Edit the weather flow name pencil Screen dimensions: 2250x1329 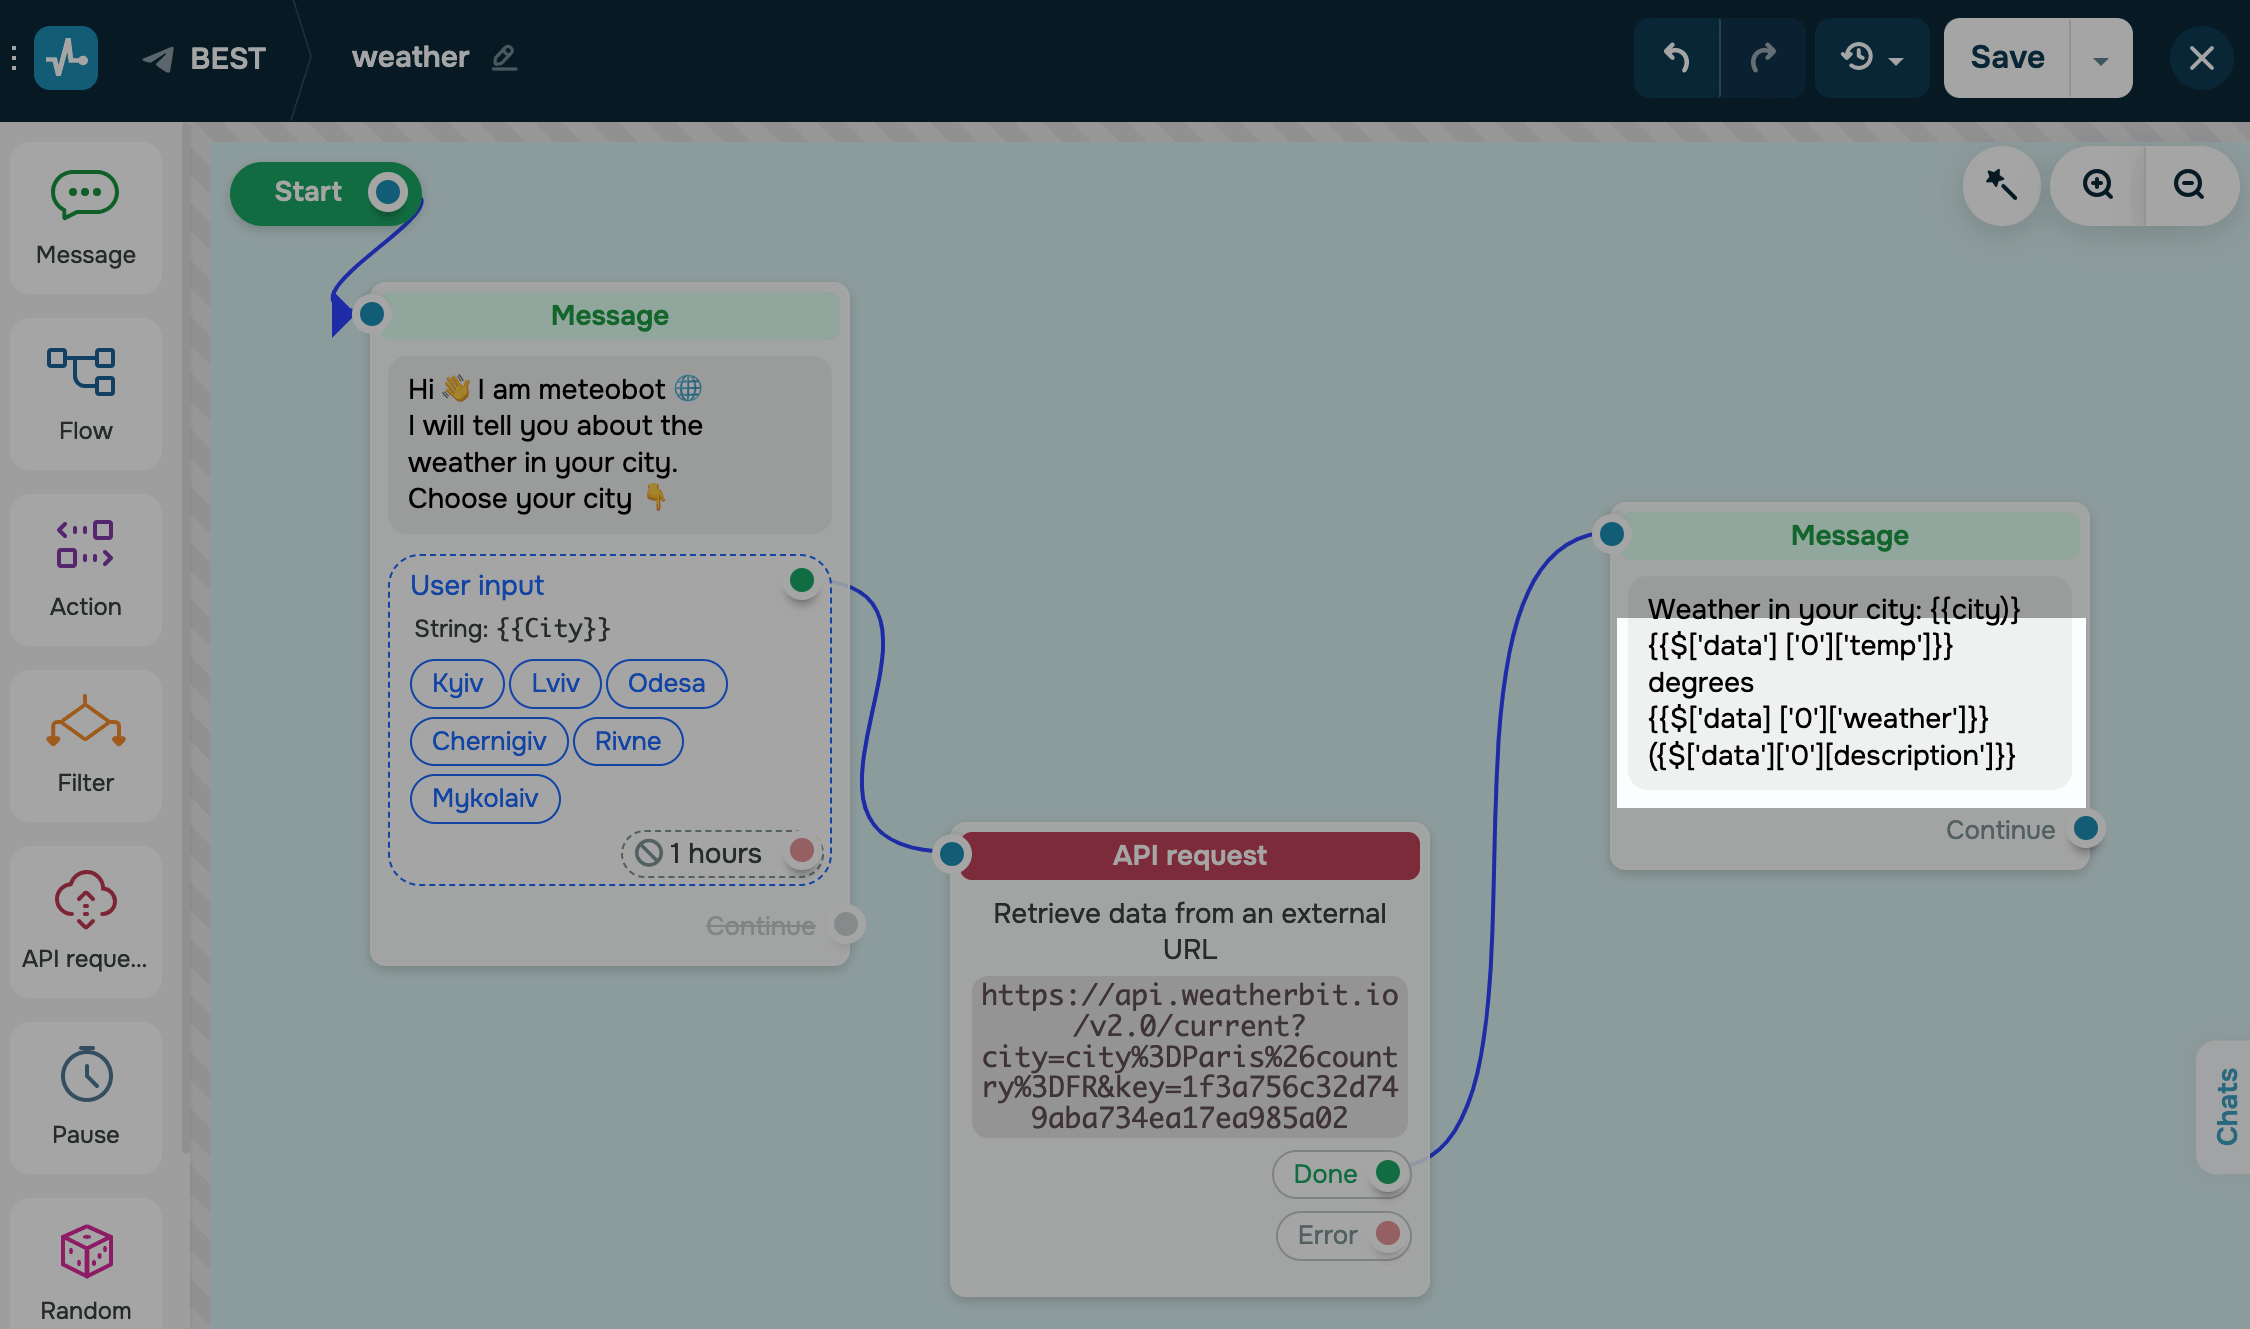[x=504, y=58]
